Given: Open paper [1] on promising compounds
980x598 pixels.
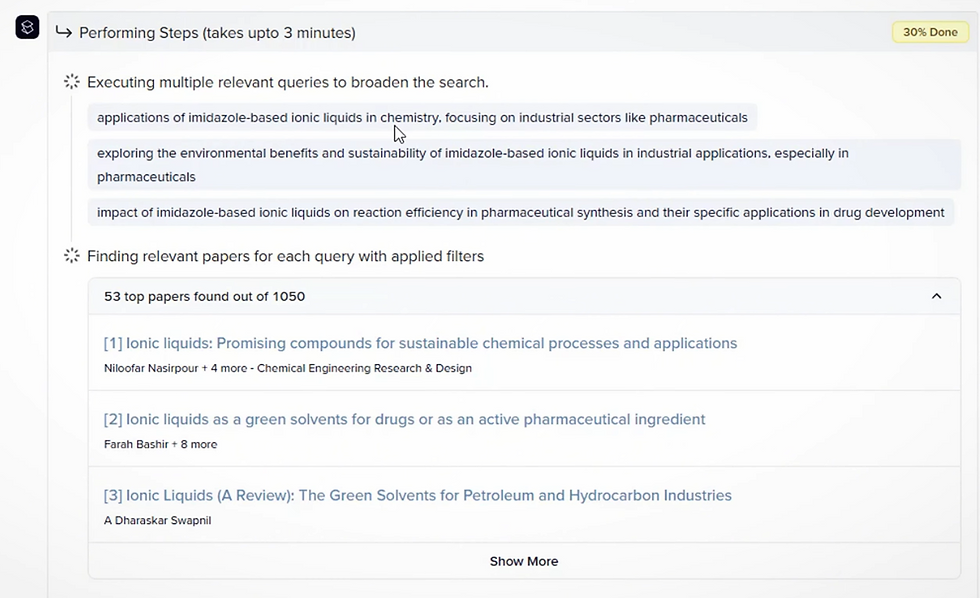Looking at the screenshot, I should pyautogui.click(x=420, y=343).
